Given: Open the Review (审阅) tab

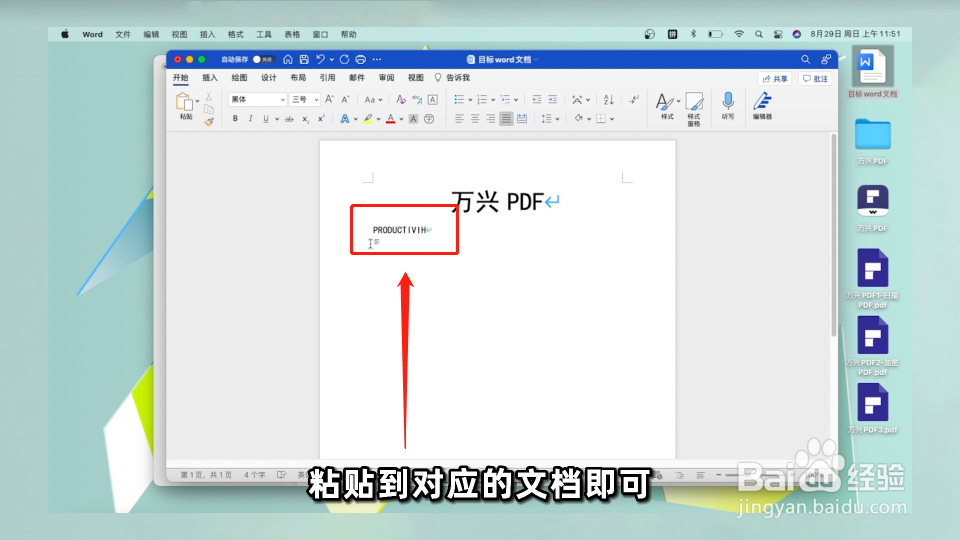Looking at the screenshot, I should coord(386,78).
